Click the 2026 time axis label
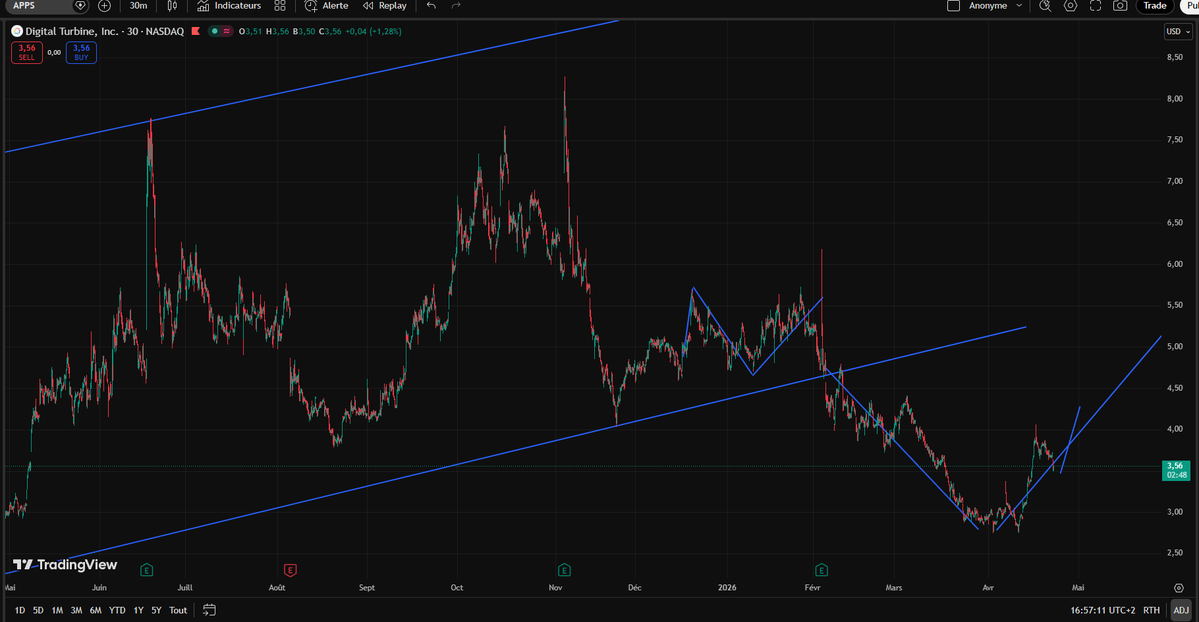1199x622 pixels. [727, 588]
